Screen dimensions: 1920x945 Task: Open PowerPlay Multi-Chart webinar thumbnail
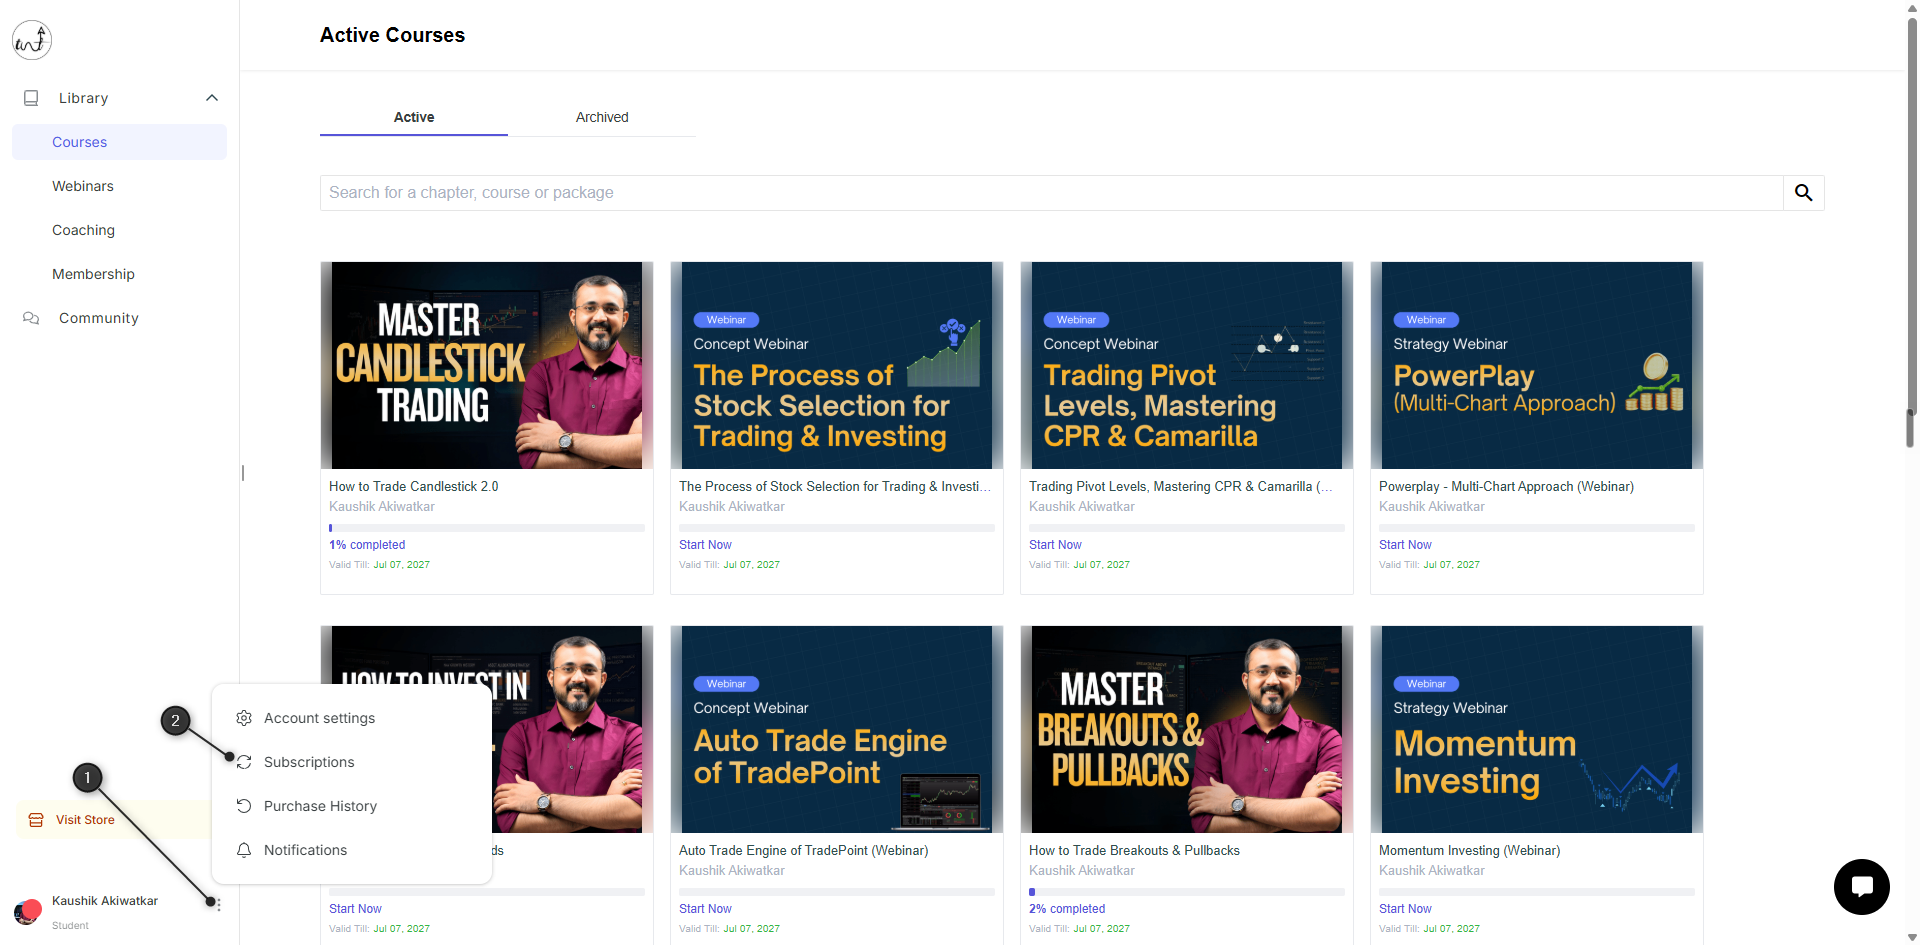(1537, 365)
